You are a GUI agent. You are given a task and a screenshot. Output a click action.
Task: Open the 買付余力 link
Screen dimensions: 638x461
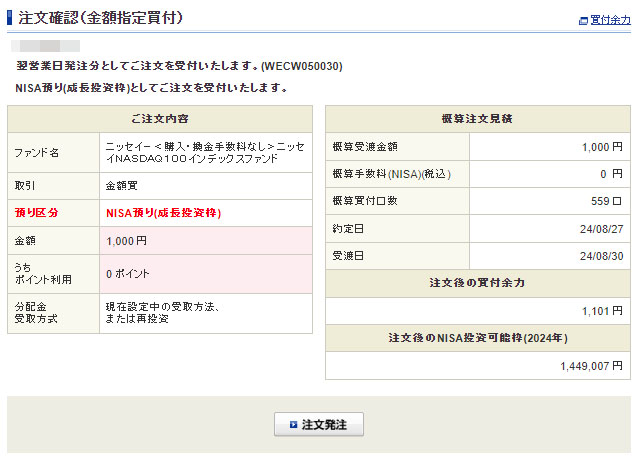click(609, 20)
